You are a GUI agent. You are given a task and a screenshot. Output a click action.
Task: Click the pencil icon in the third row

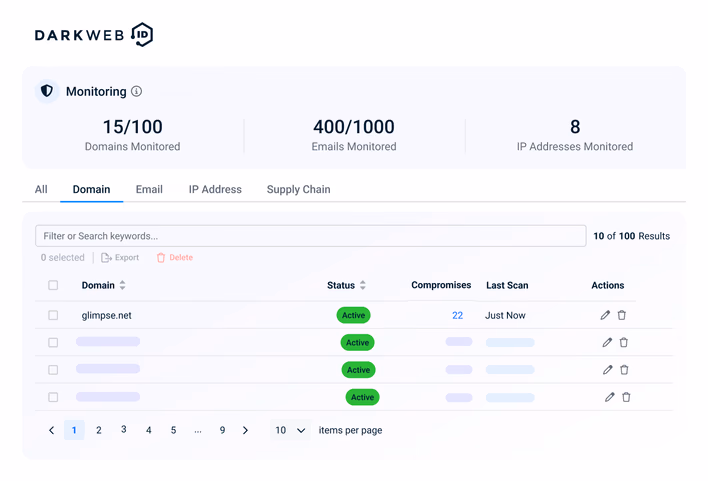pos(608,370)
